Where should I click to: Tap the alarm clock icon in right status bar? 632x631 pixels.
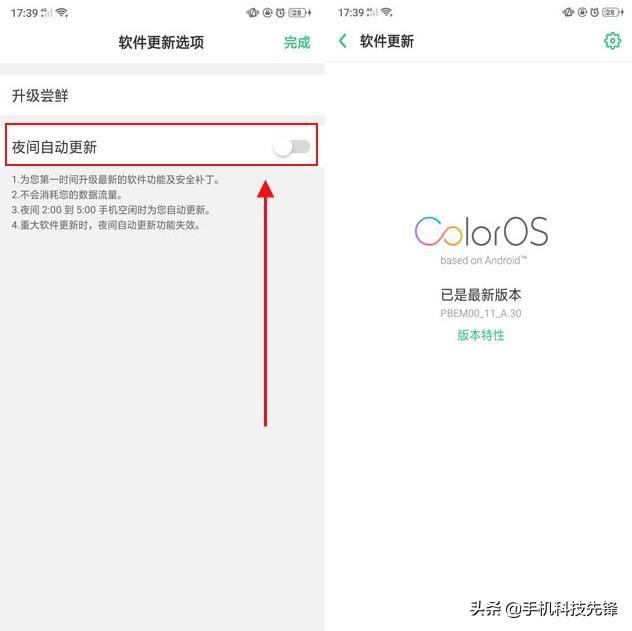click(x=595, y=12)
